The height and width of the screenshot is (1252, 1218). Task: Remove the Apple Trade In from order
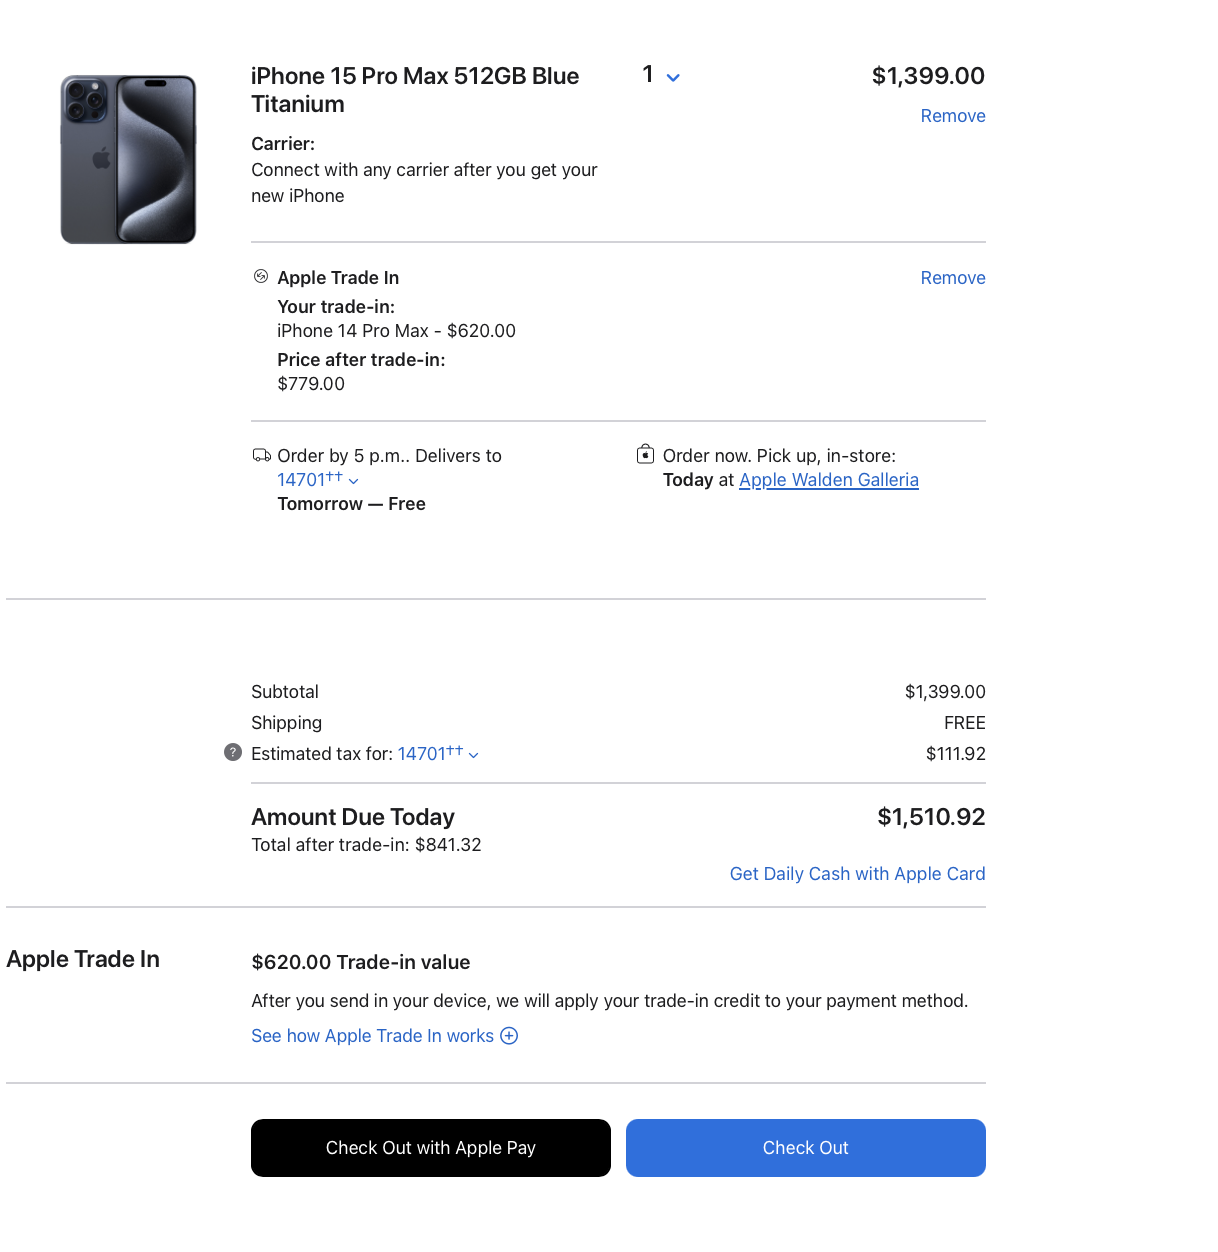click(952, 278)
